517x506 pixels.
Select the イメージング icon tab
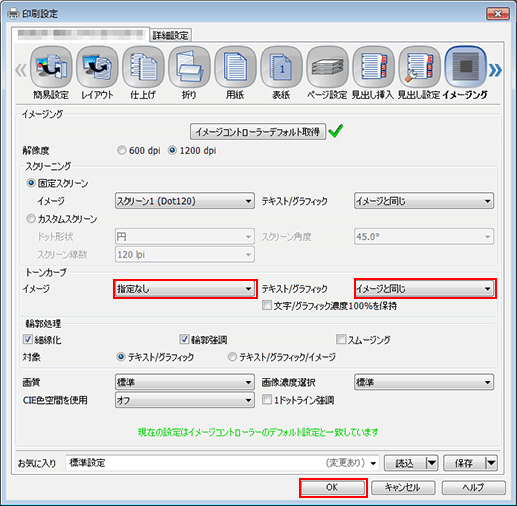pos(465,73)
